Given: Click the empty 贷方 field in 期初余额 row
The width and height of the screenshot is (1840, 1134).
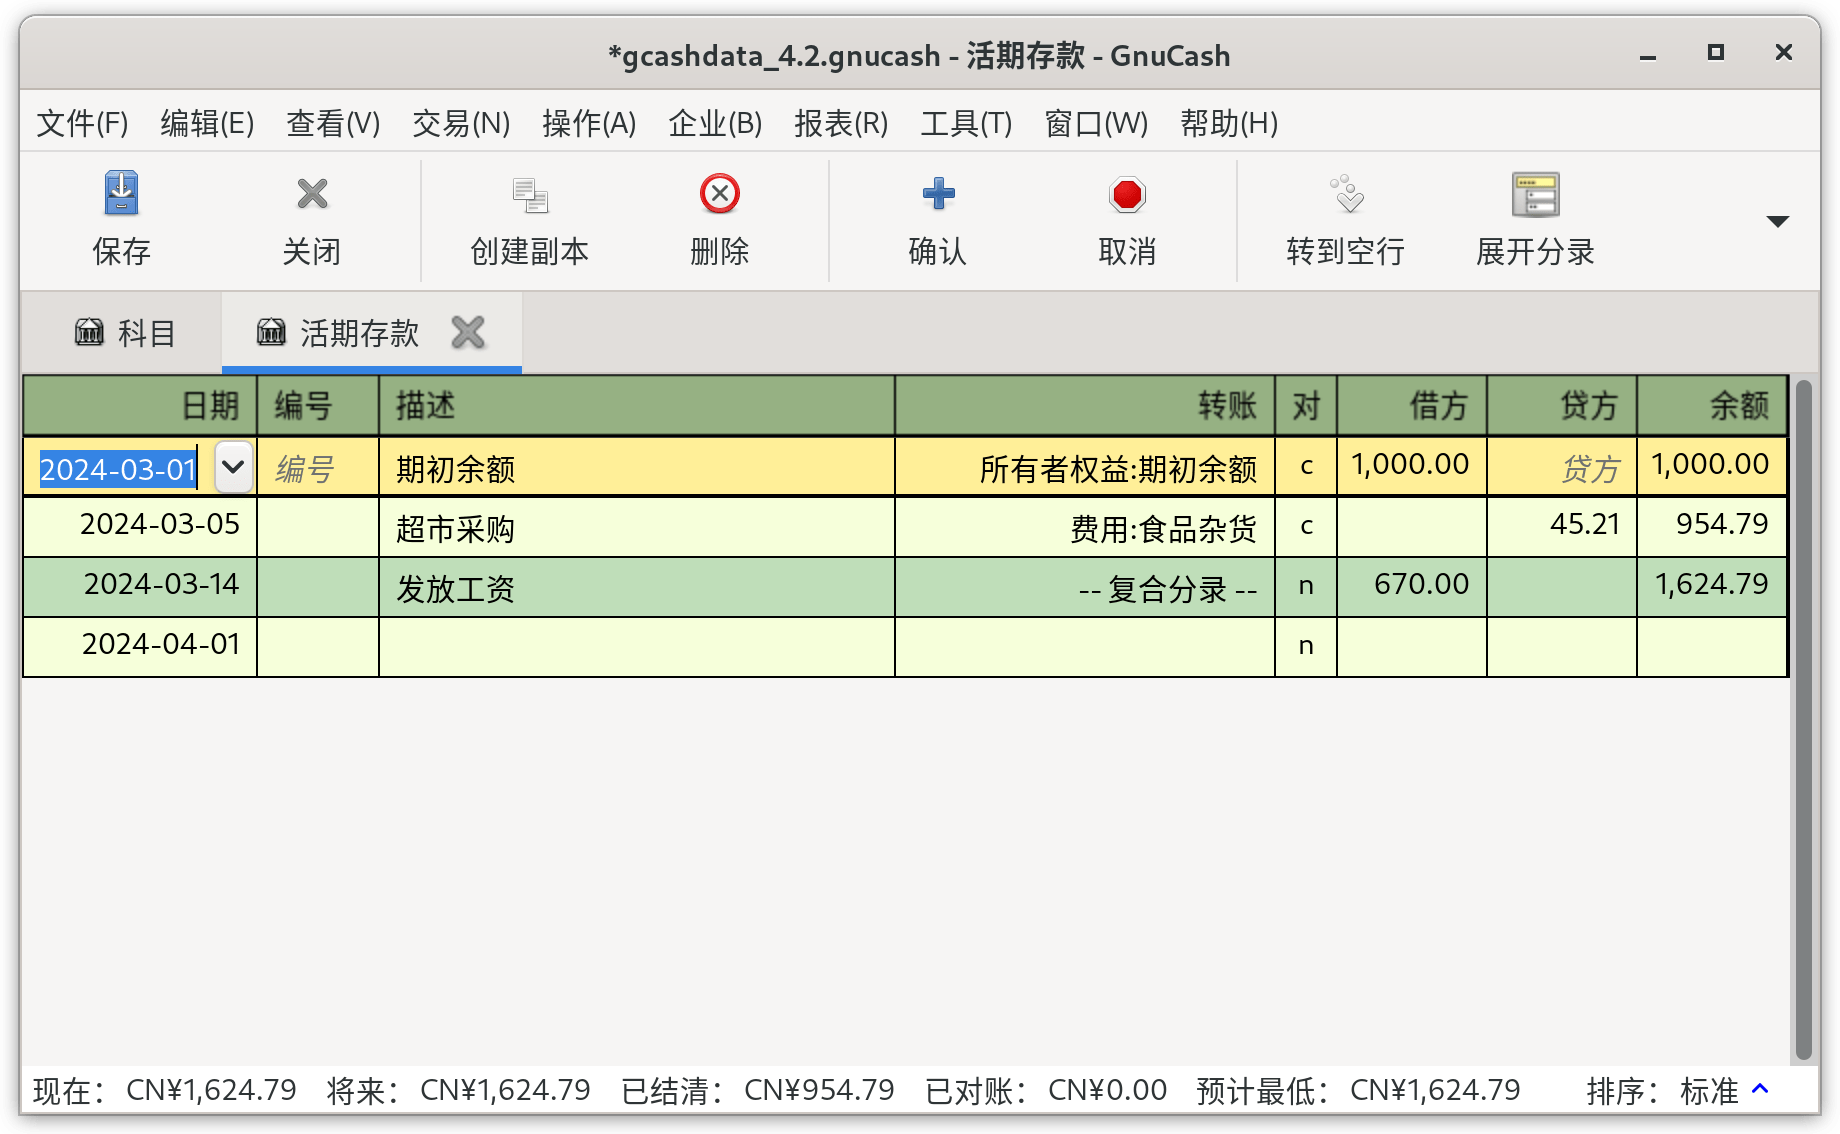Looking at the screenshot, I should tap(1562, 467).
